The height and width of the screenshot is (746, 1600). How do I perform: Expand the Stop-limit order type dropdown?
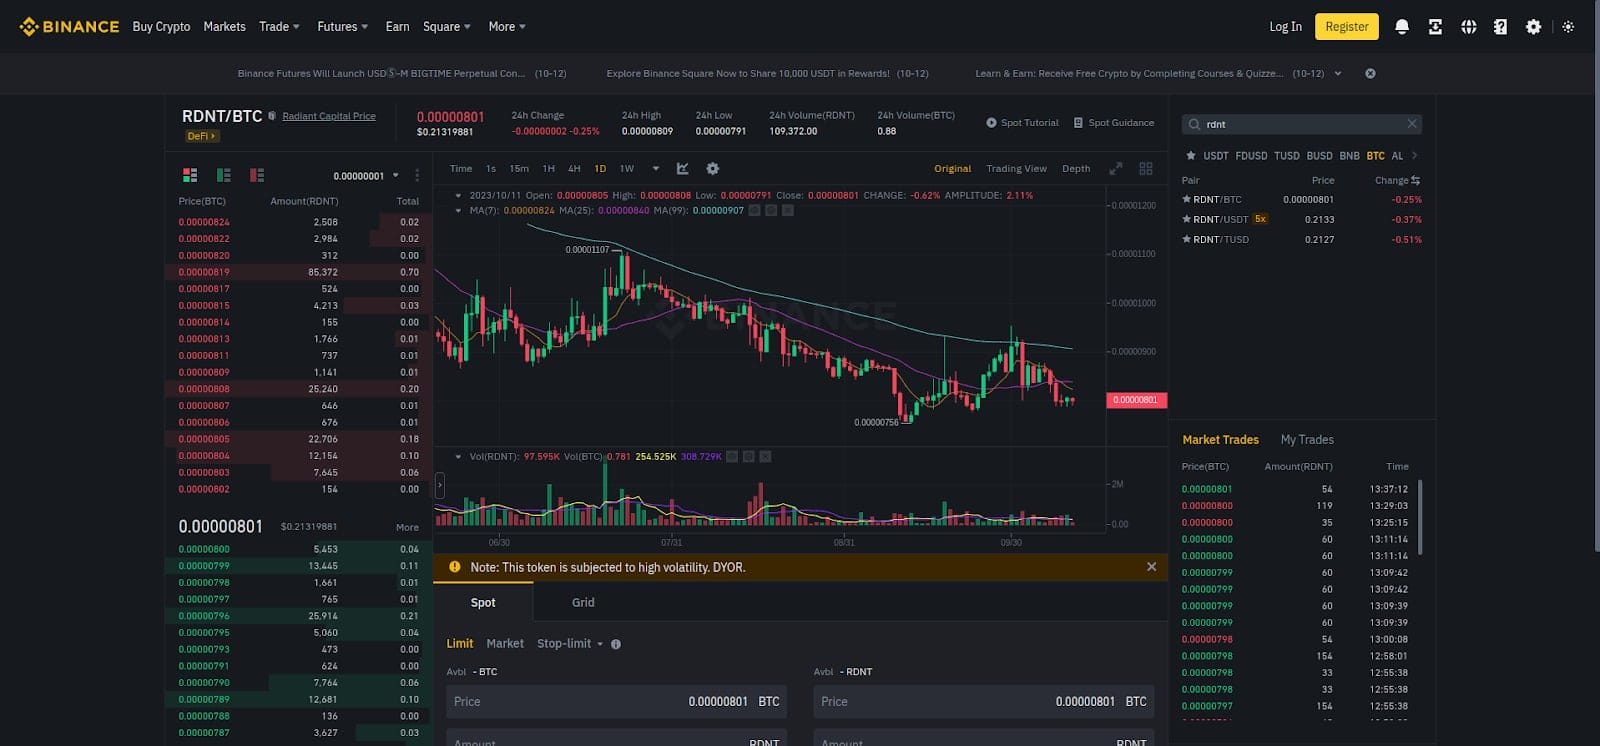point(600,644)
